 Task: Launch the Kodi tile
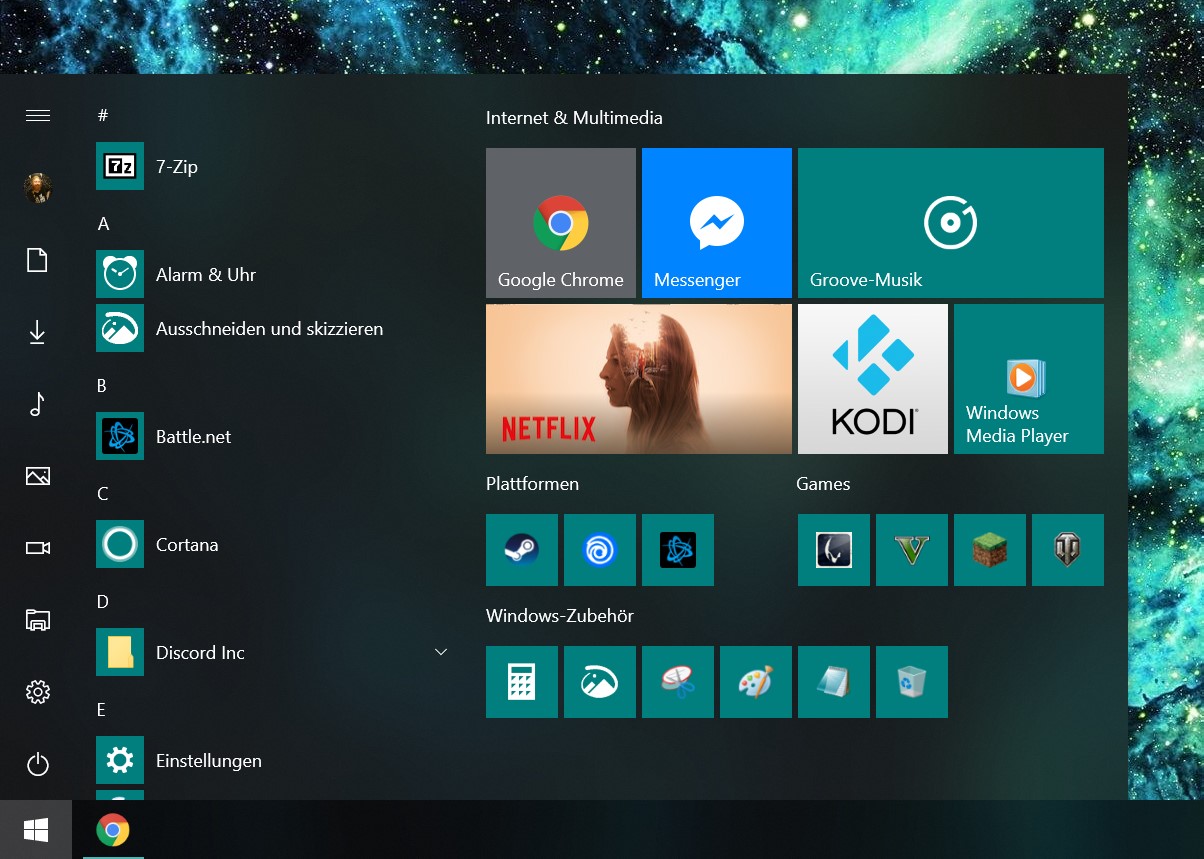pyautogui.click(x=873, y=379)
